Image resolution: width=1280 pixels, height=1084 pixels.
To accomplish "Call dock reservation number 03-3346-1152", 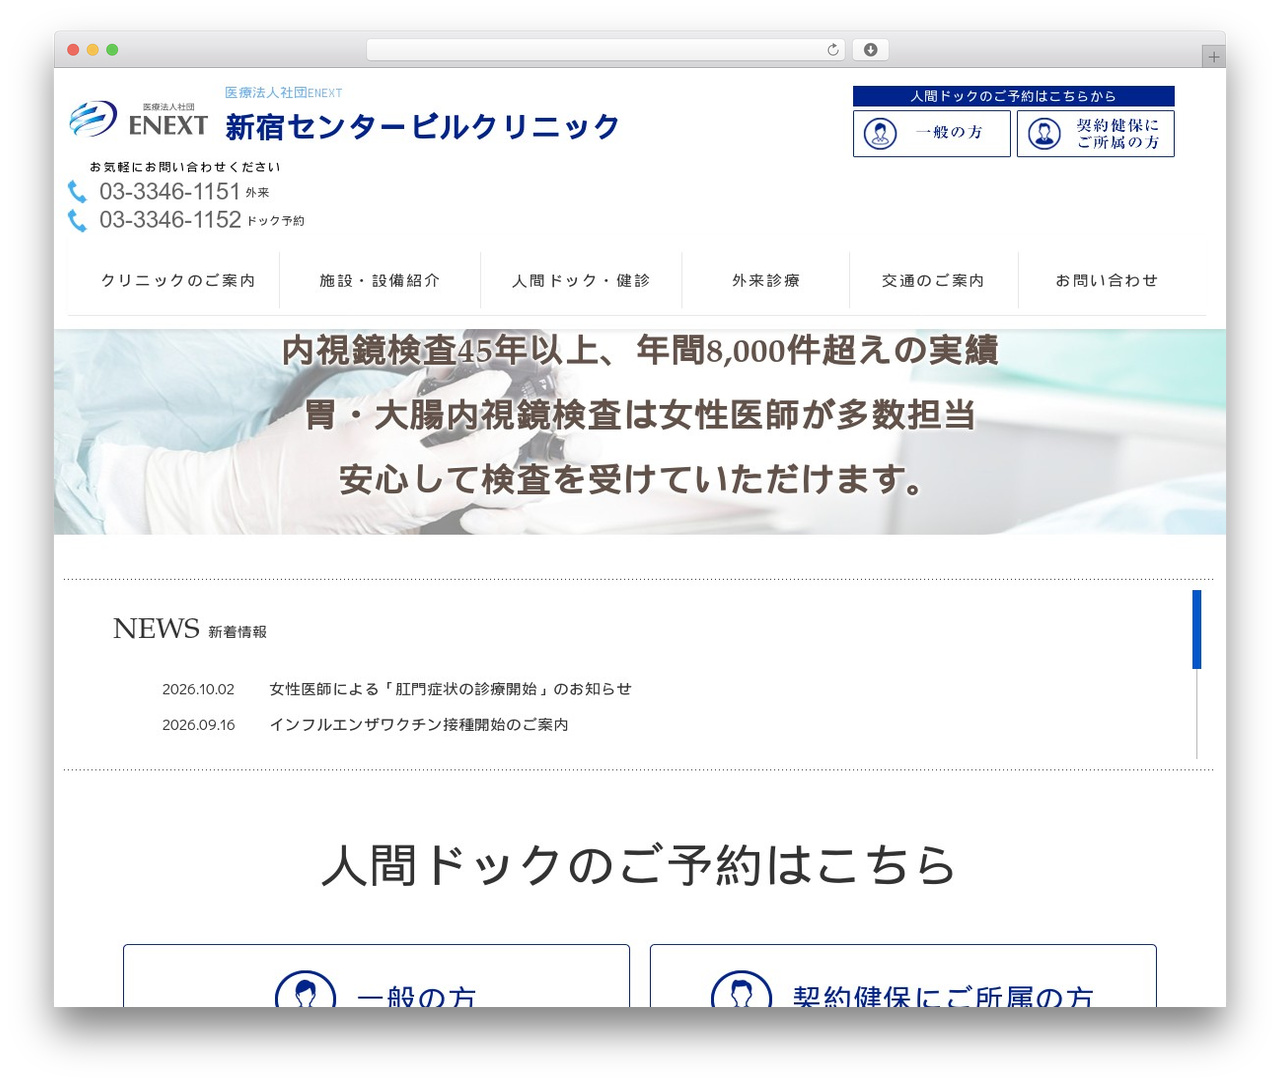I will (x=170, y=220).
